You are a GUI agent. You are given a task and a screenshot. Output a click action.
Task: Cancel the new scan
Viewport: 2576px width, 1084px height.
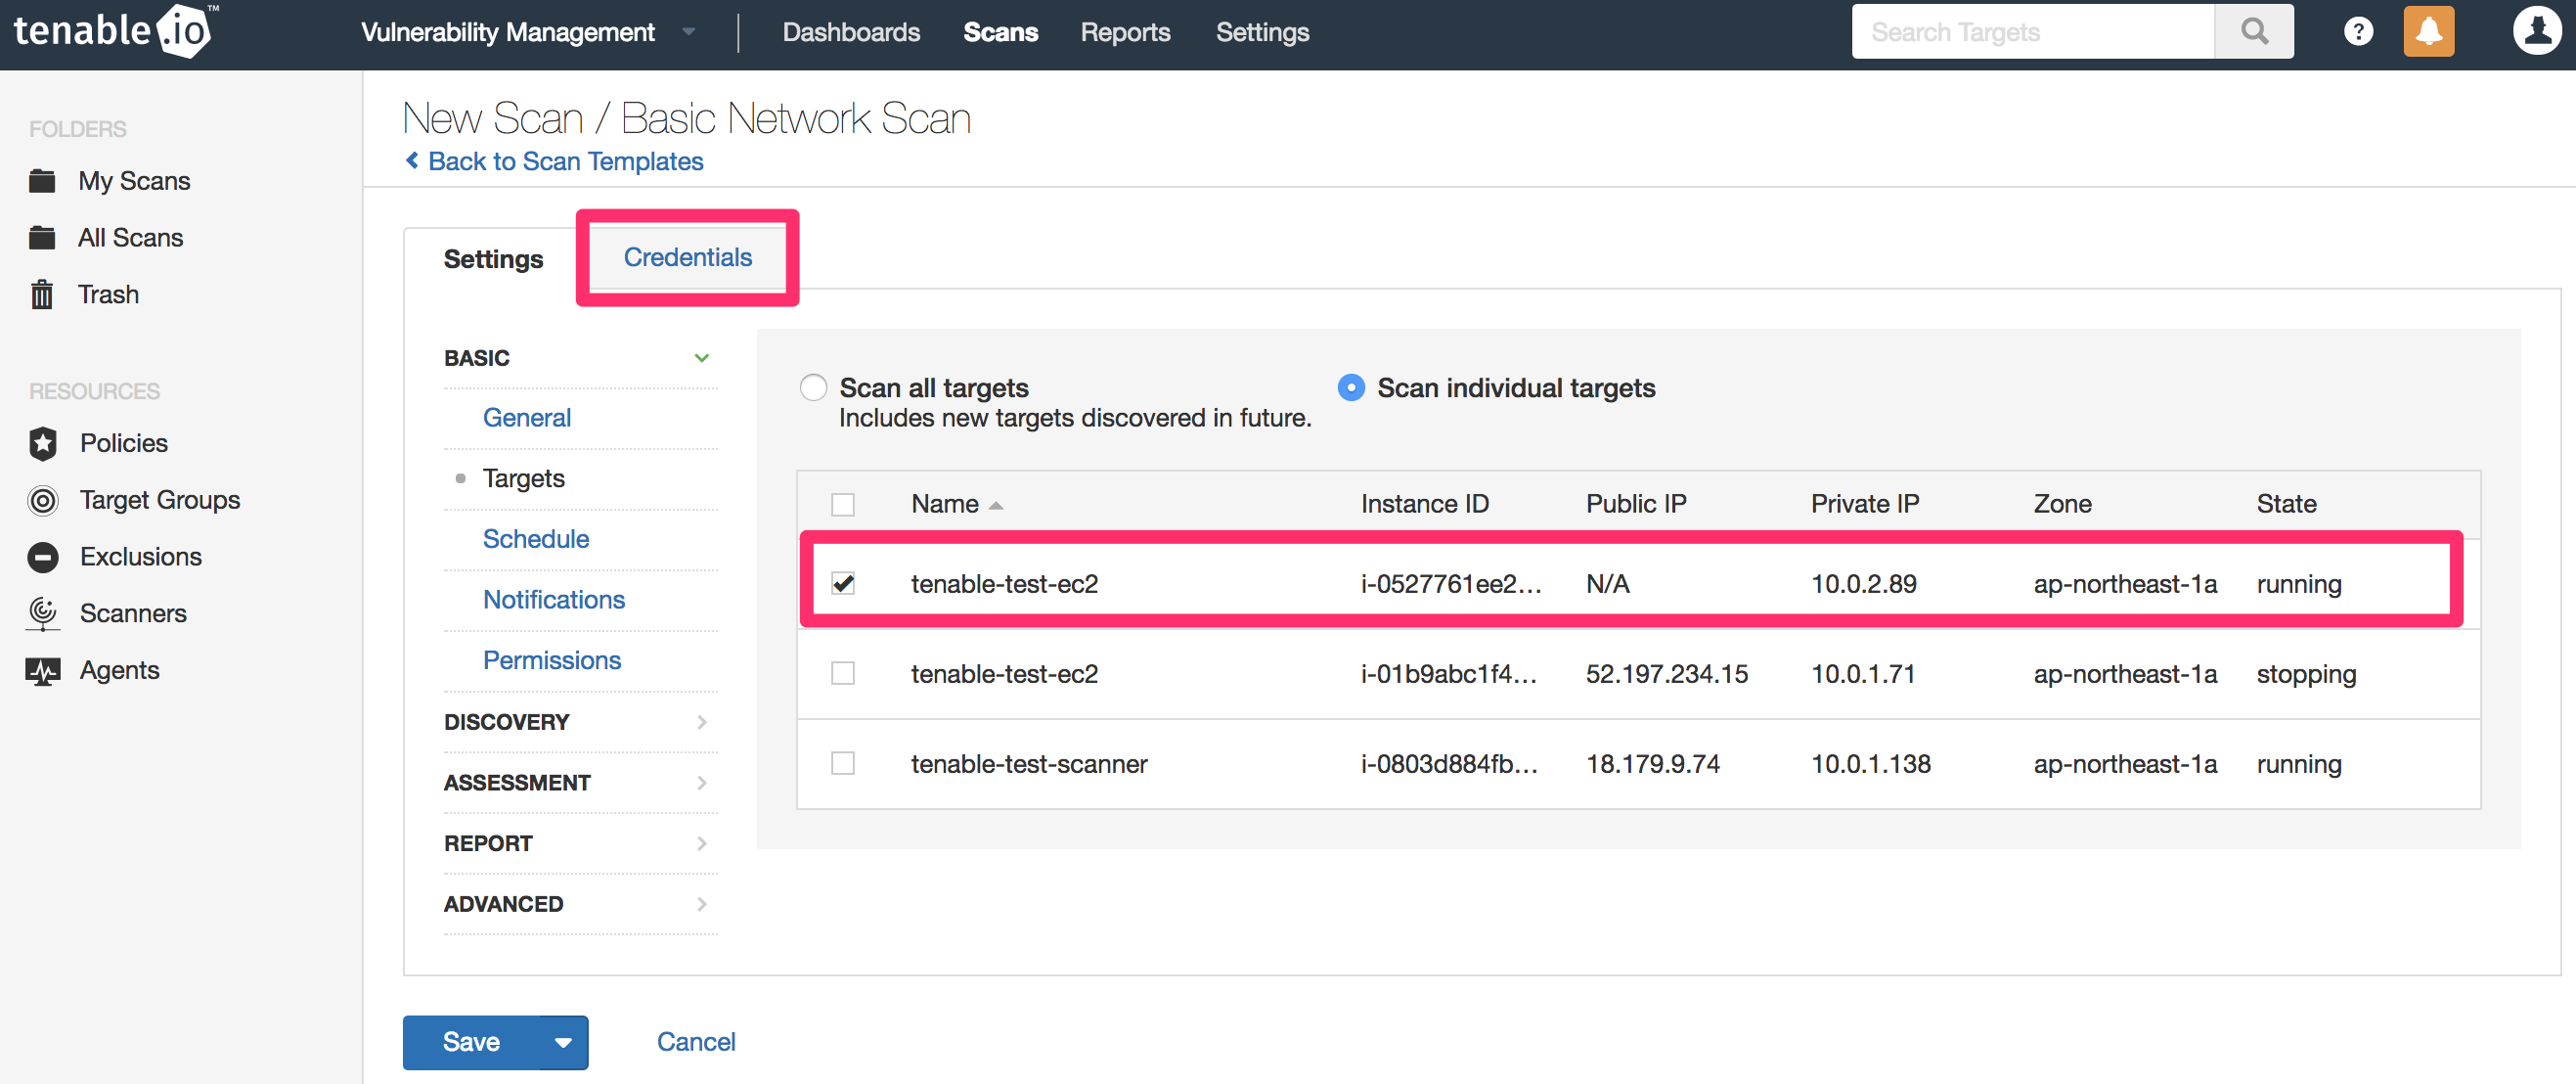click(x=696, y=1041)
